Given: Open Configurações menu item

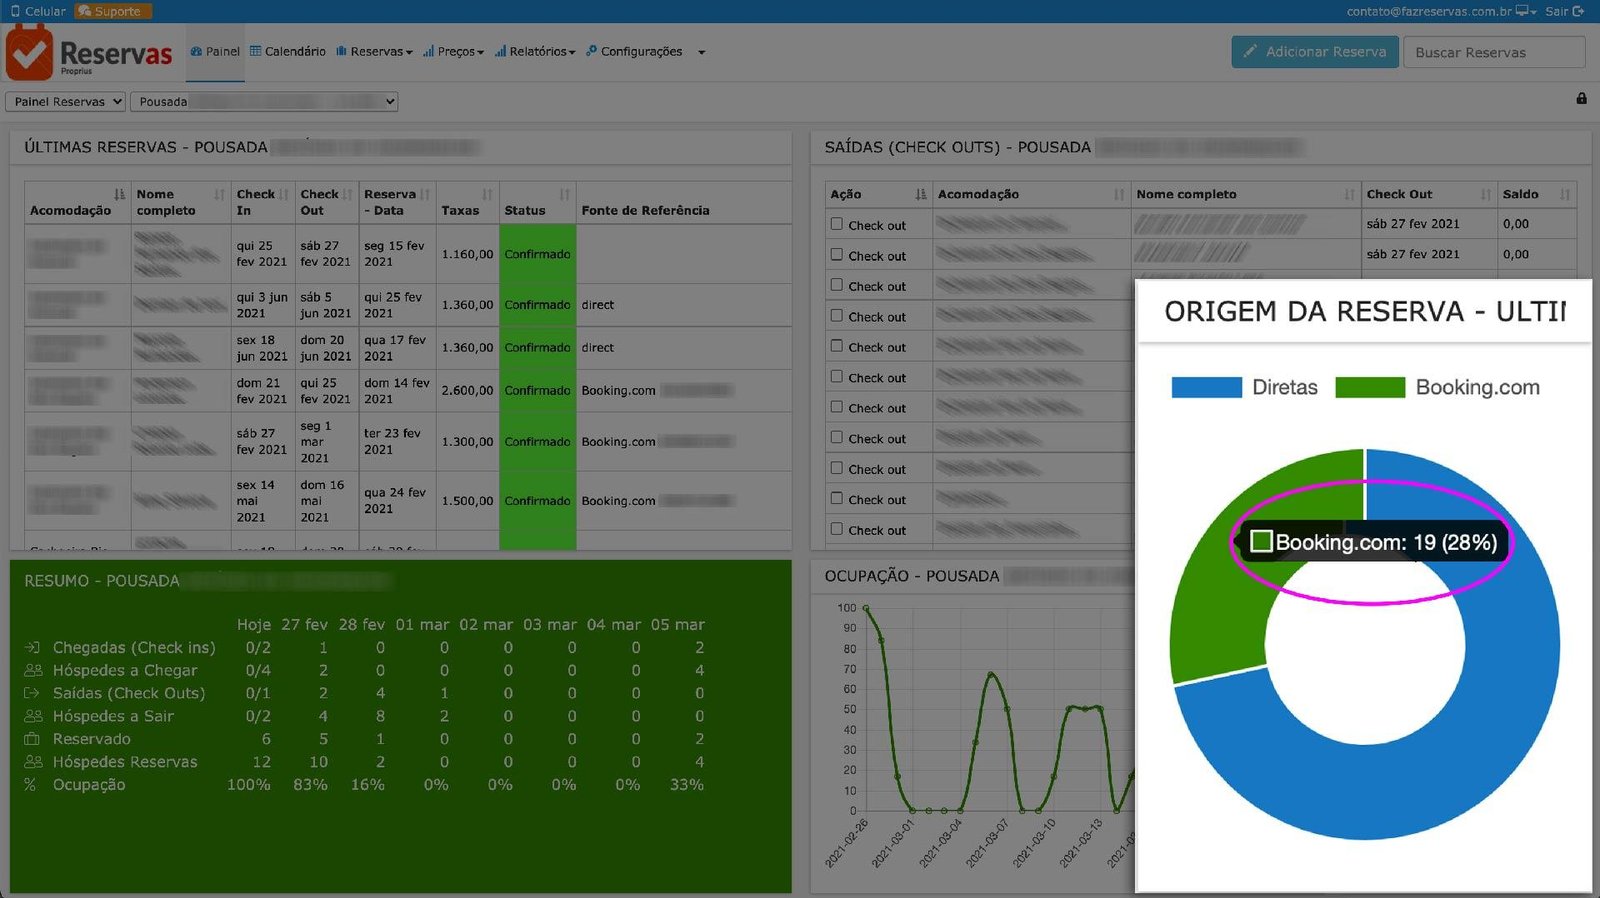Looking at the screenshot, I should click(x=634, y=52).
